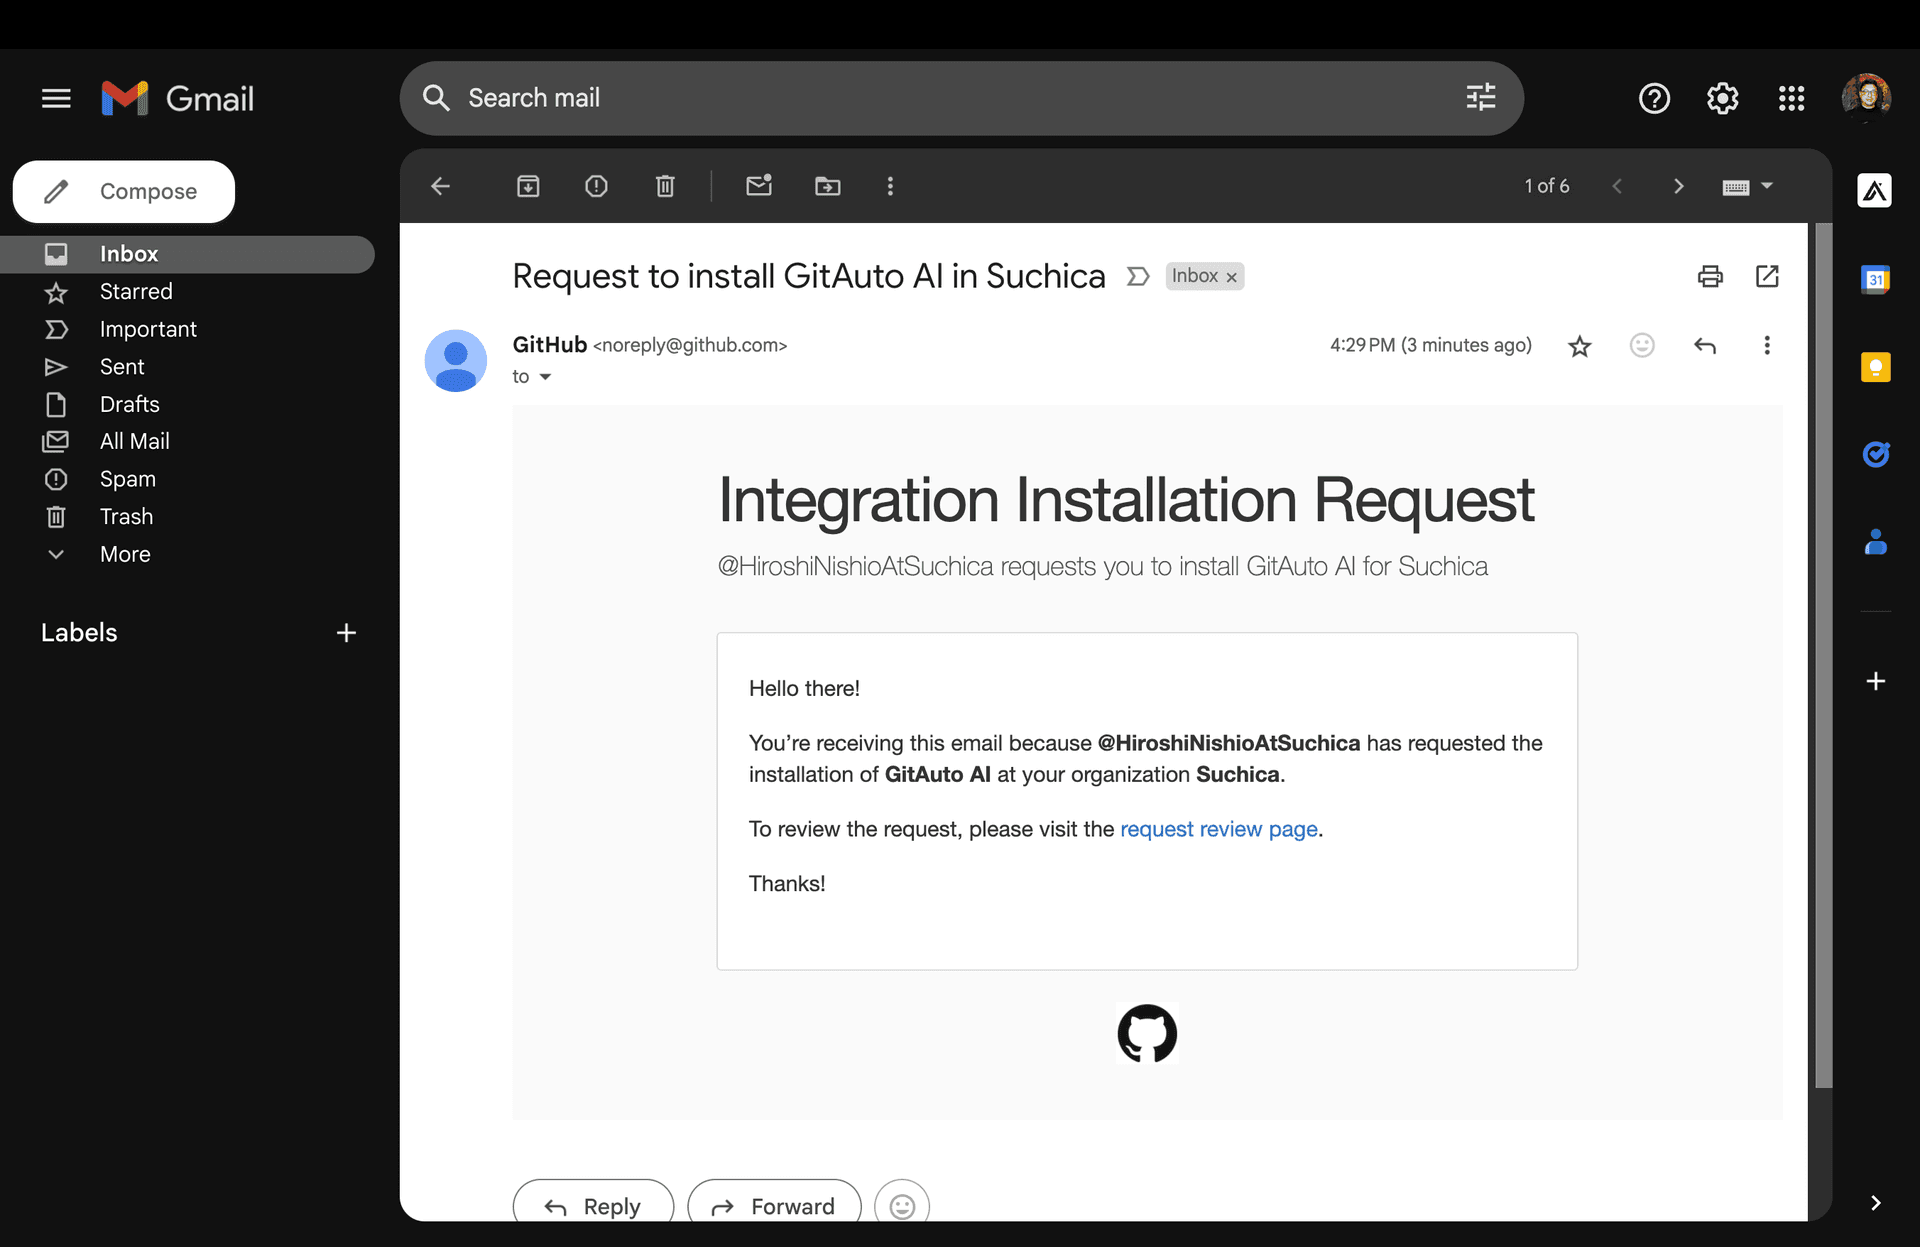Reply to the GitHub email
Image resolution: width=1920 pixels, height=1247 pixels.
[592, 1206]
